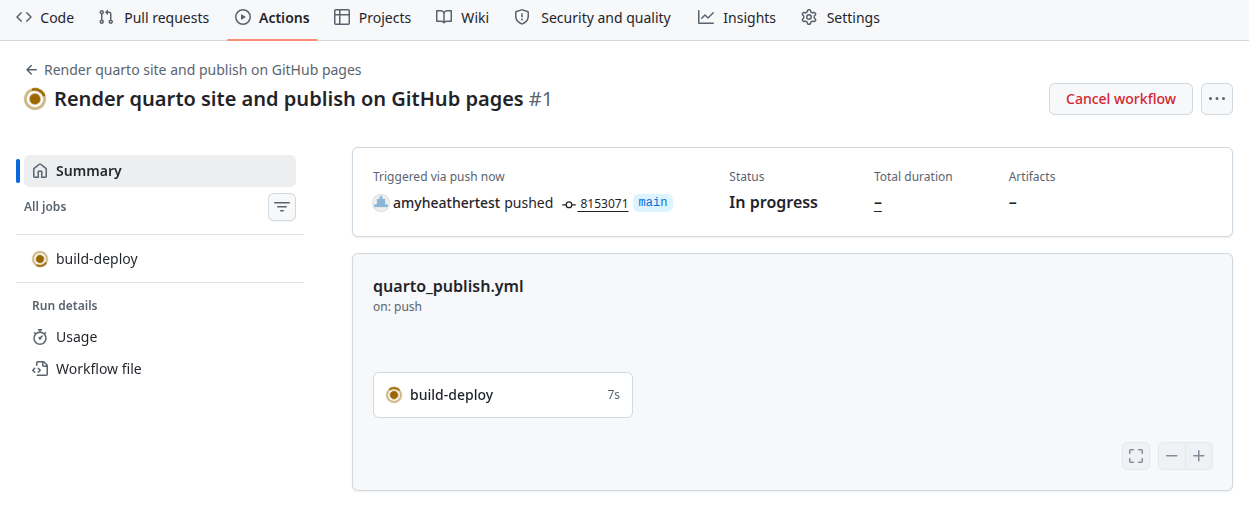Click the back arrow beside workflow name
Viewport: 1249px width, 507px height.
(32, 70)
